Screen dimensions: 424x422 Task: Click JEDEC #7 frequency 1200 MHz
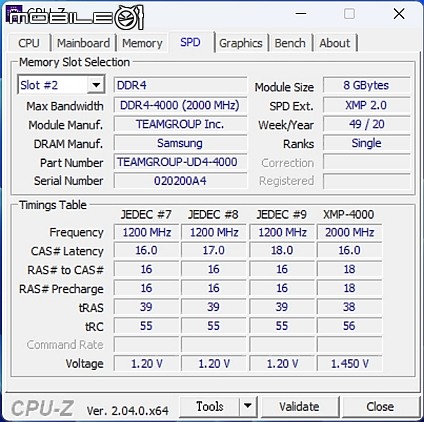click(147, 232)
